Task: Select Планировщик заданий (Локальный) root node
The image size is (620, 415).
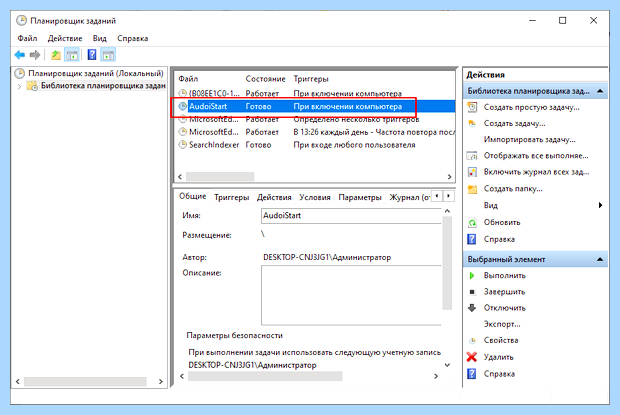Action: click(96, 73)
